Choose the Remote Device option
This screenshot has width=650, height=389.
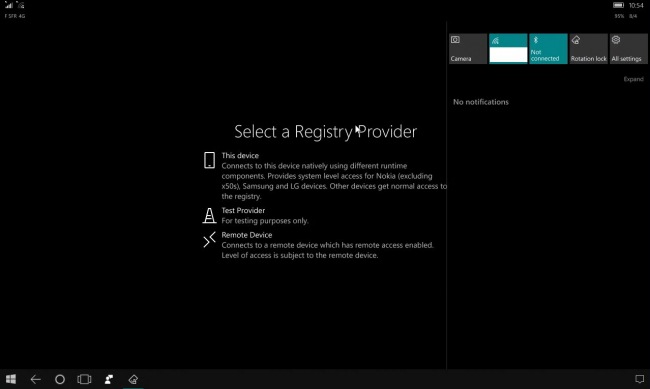318,245
